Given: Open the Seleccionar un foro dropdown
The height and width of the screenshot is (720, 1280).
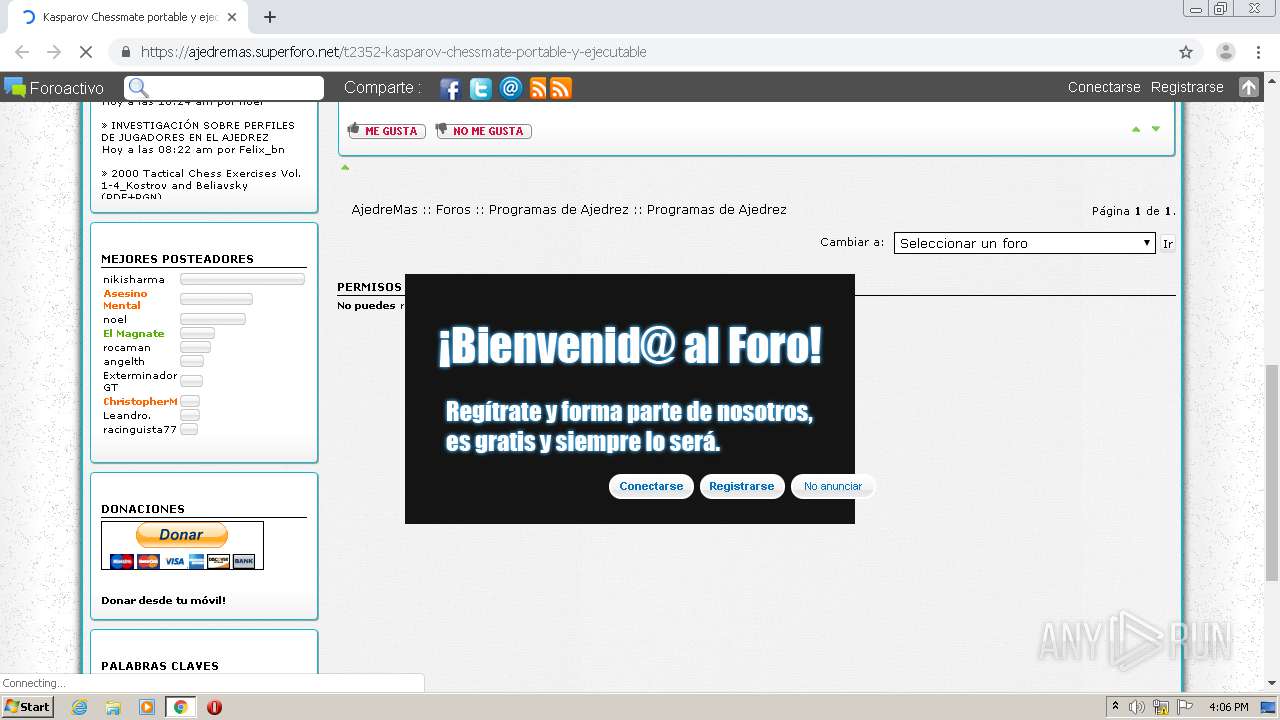Looking at the screenshot, I should tap(1025, 243).
